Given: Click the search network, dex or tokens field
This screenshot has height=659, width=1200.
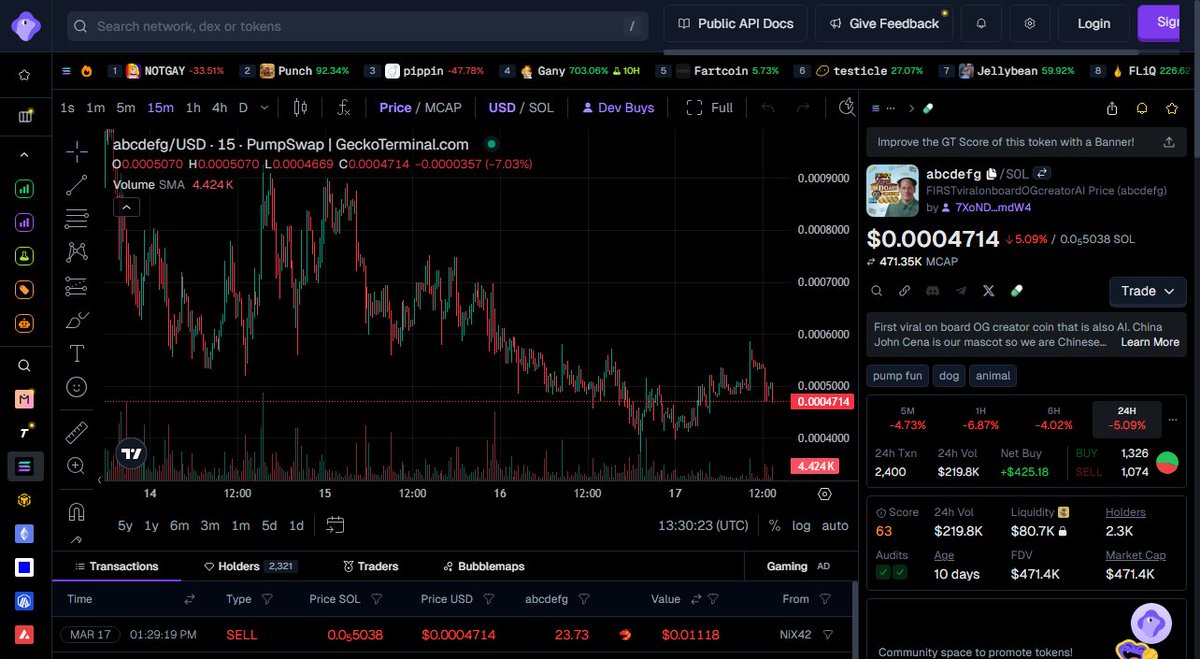Looking at the screenshot, I should [x=358, y=26].
